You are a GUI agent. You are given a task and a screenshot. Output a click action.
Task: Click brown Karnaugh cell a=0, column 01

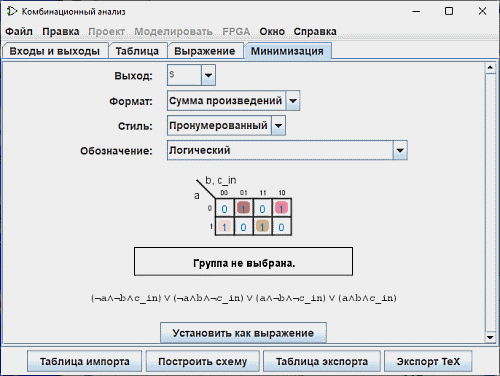(x=243, y=209)
